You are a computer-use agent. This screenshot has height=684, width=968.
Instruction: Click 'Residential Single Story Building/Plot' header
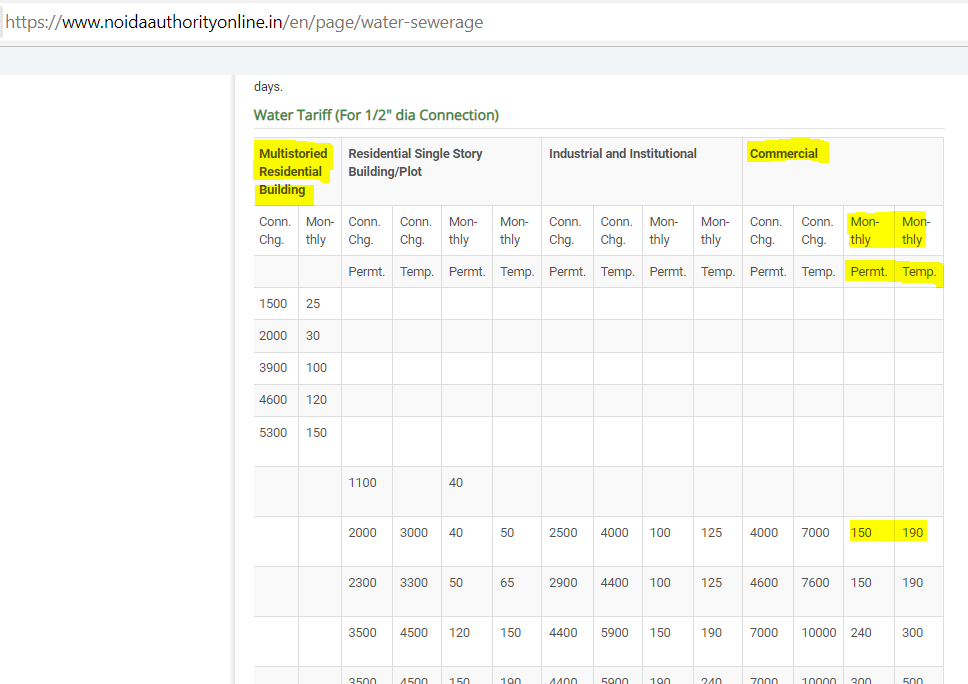[441, 172]
